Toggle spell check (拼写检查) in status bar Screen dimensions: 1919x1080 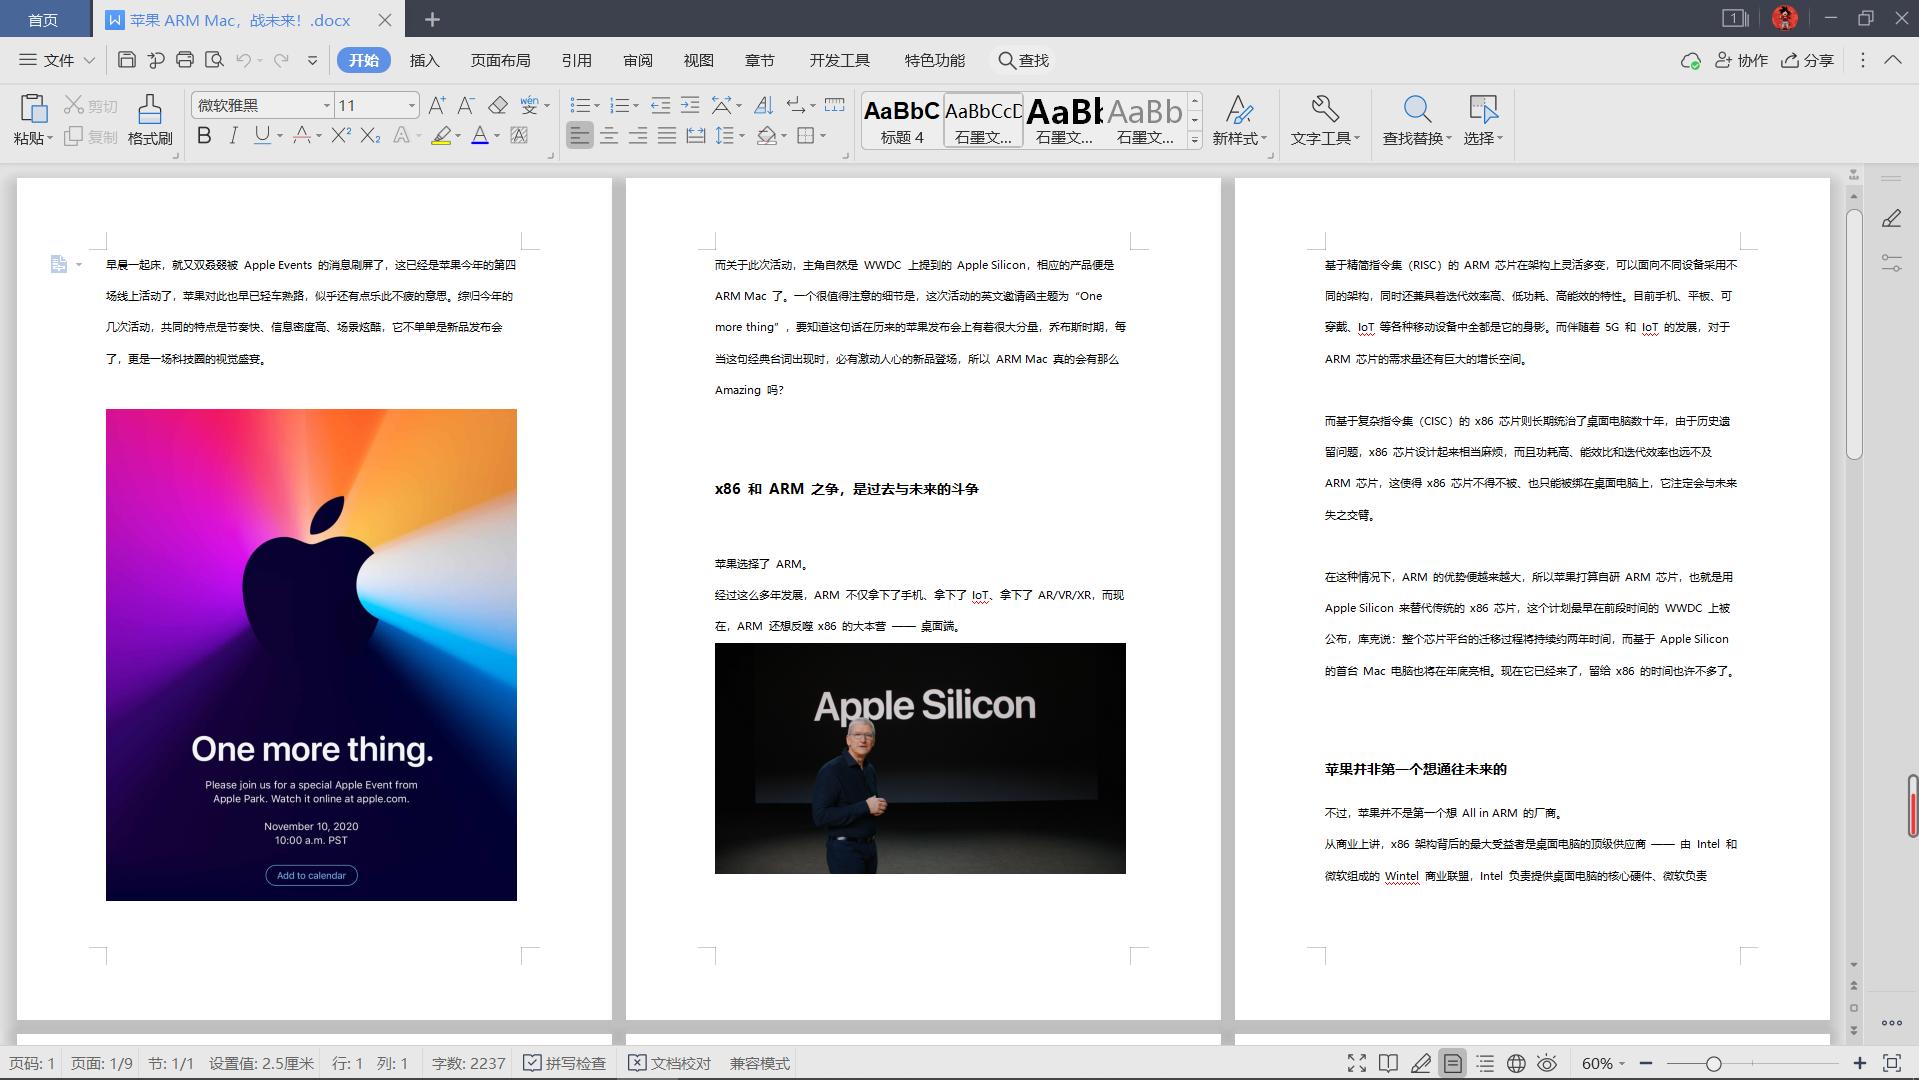pyautogui.click(x=565, y=1063)
